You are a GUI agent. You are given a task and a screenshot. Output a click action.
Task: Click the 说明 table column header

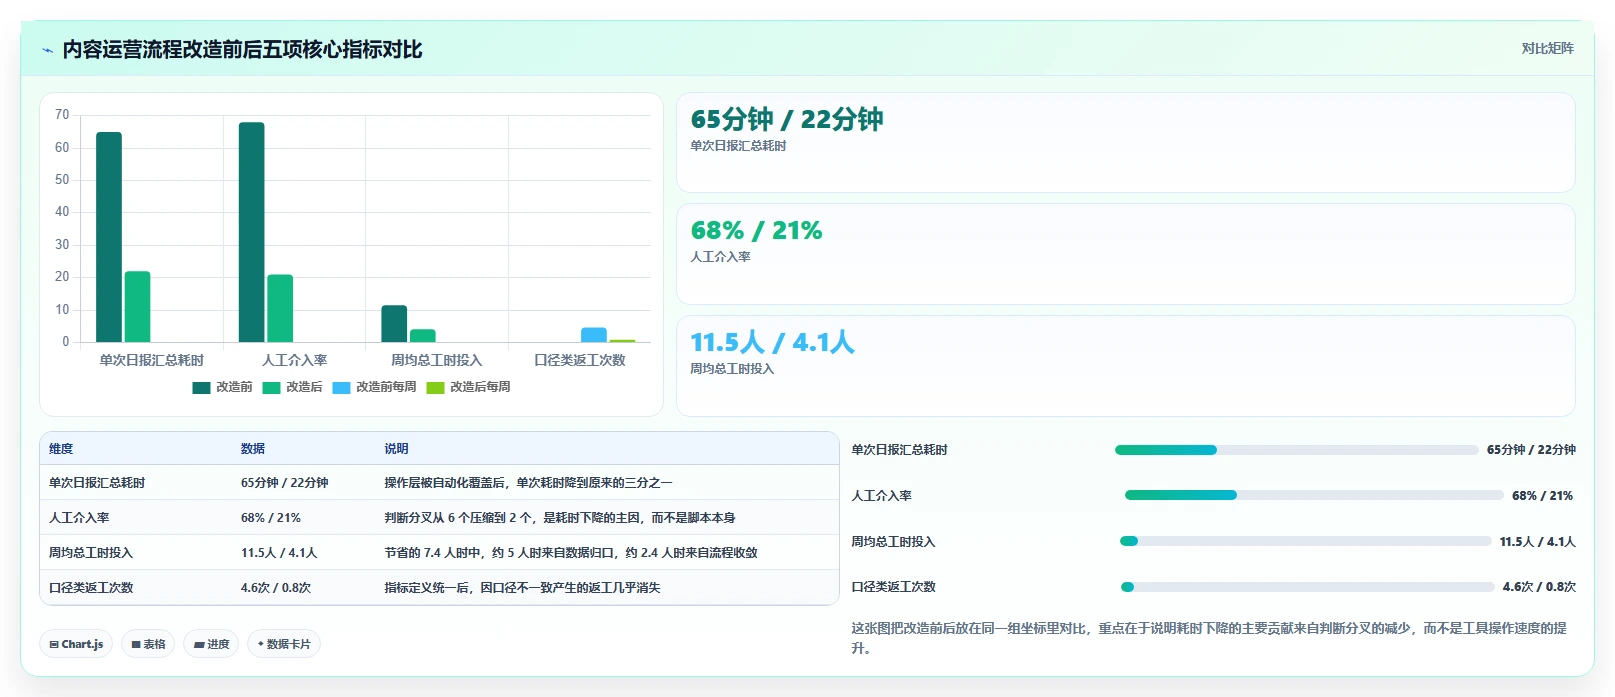click(397, 449)
